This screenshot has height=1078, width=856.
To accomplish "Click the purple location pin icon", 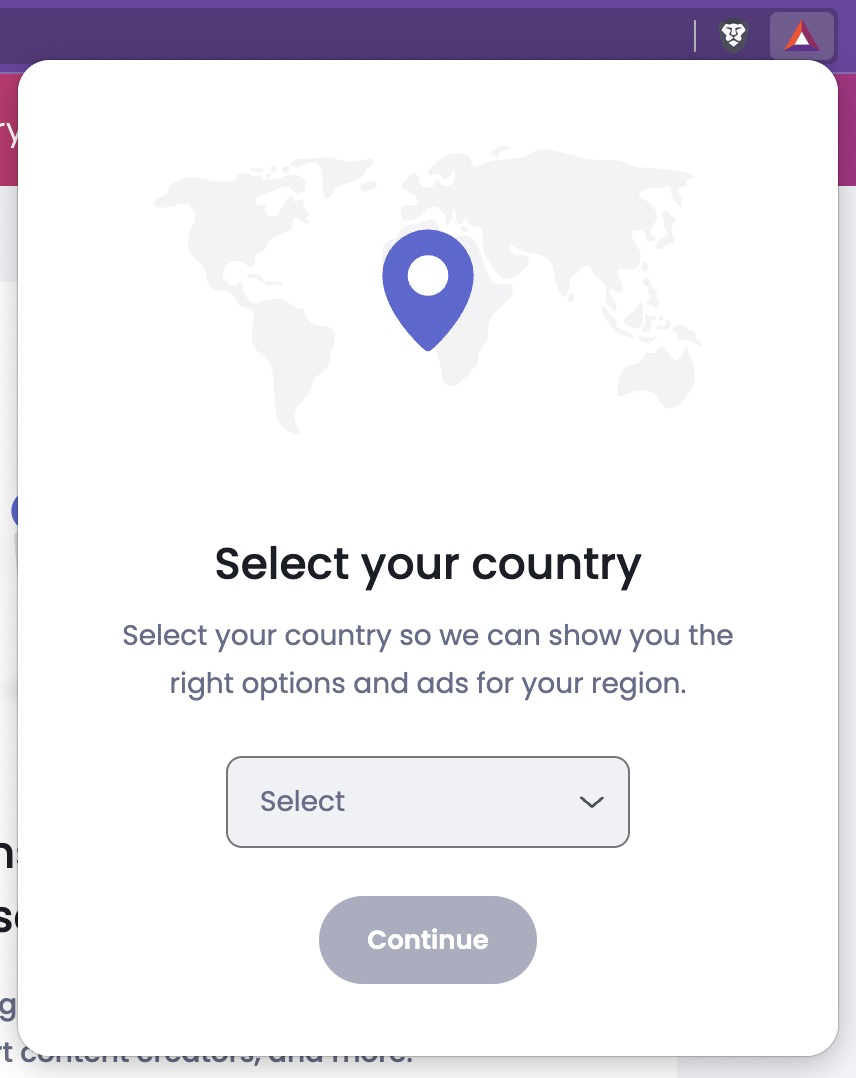I will (428, 290).
